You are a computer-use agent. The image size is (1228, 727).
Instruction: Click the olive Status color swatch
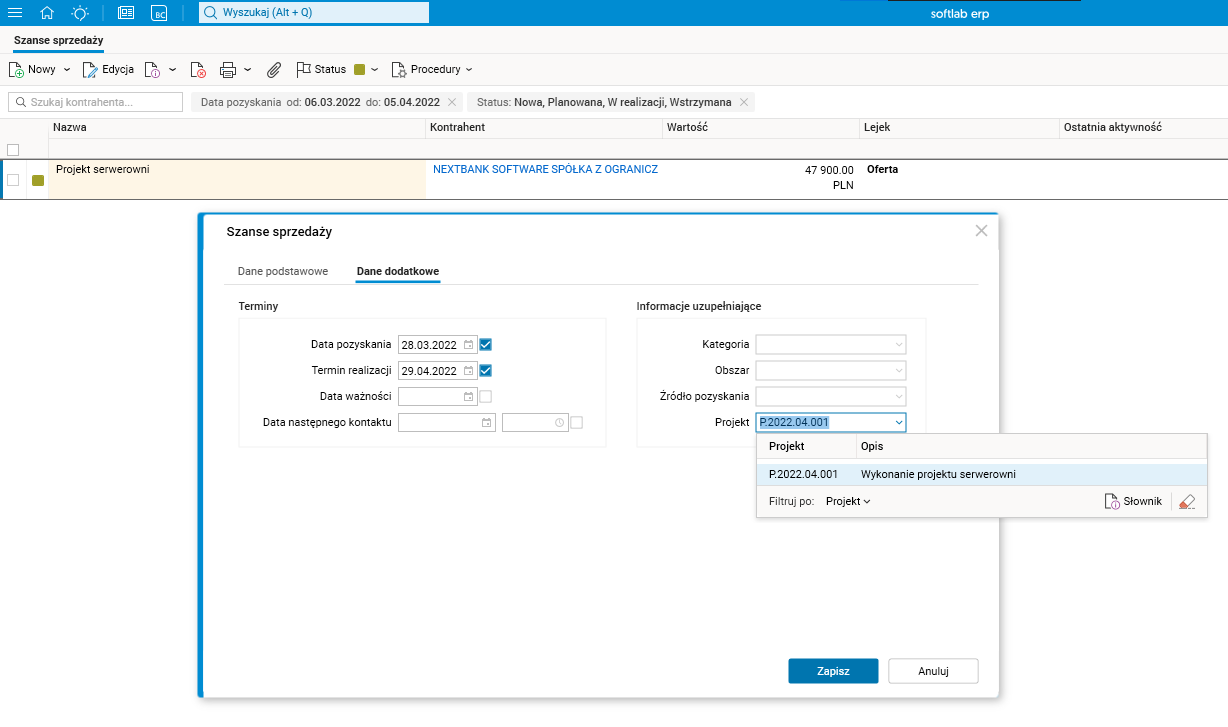(x=359, y=70)
